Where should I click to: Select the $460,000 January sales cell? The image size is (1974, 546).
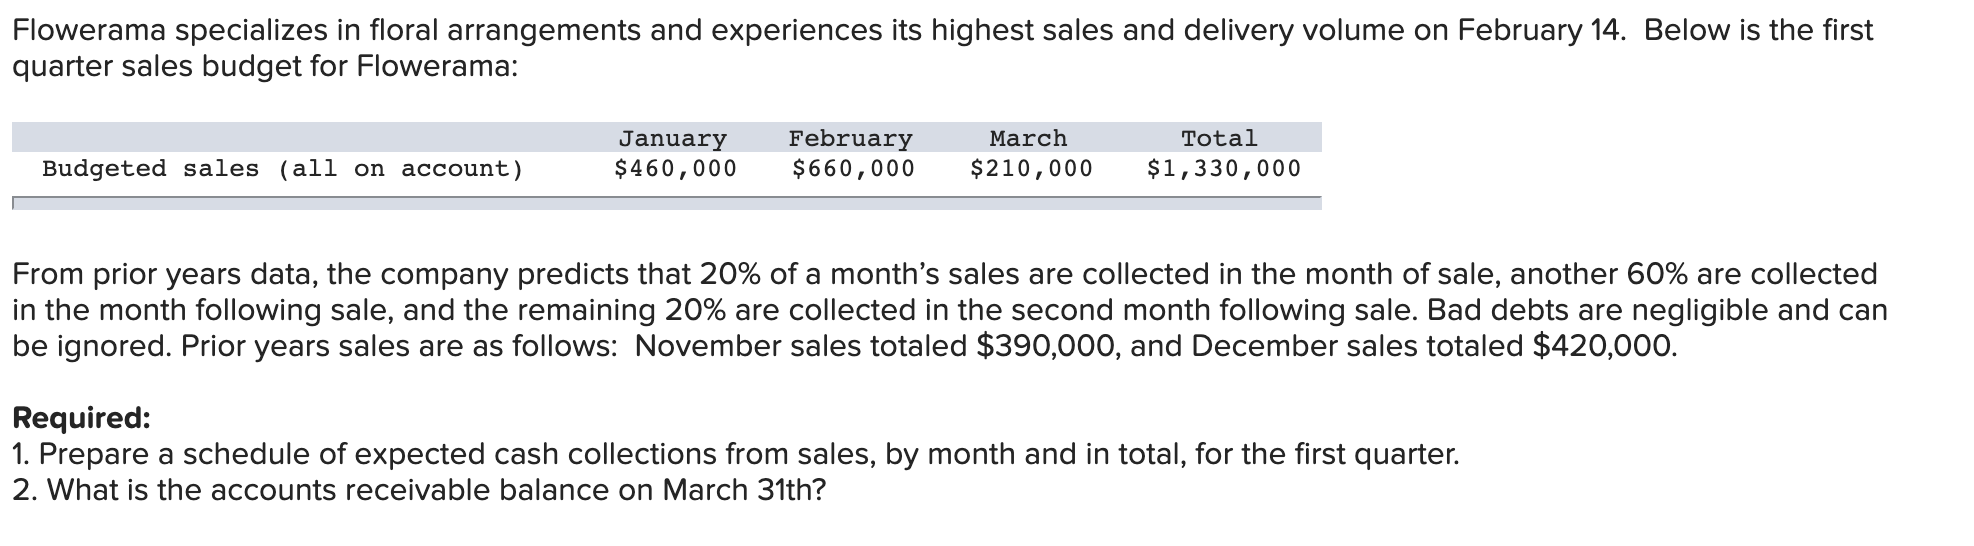[675, 168]
